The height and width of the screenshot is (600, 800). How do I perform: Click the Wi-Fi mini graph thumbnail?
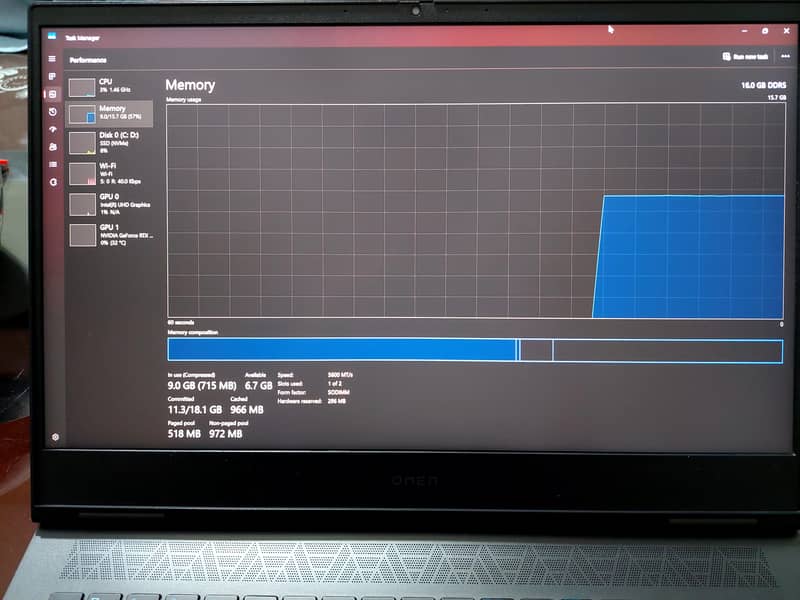(x=83, y=174)
